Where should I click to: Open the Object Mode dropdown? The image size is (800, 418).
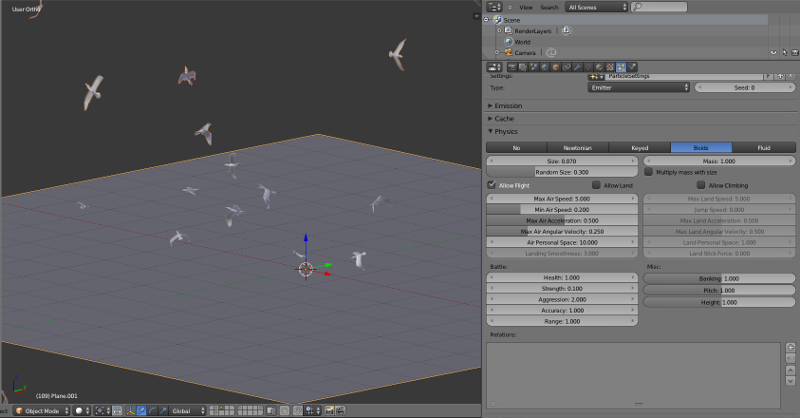point(41,411)
